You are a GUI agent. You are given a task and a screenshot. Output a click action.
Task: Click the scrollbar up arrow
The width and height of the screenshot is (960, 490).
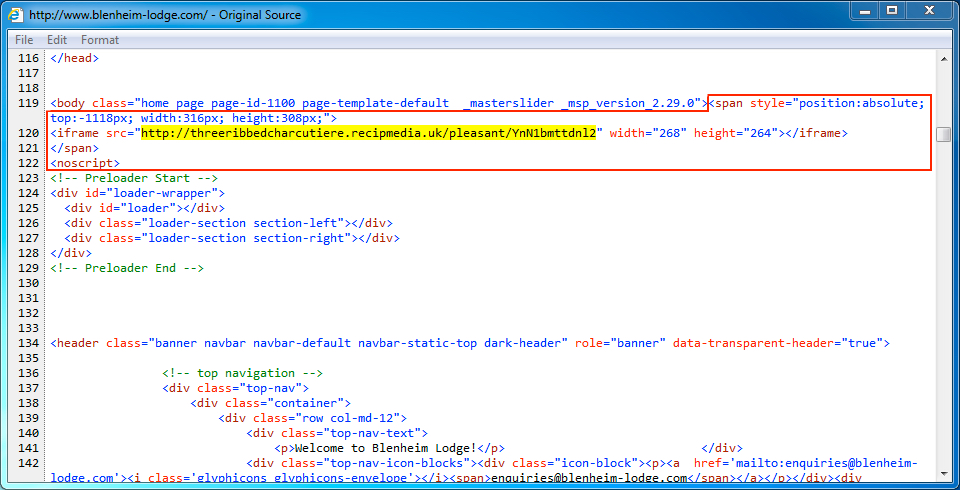[943, 58]
